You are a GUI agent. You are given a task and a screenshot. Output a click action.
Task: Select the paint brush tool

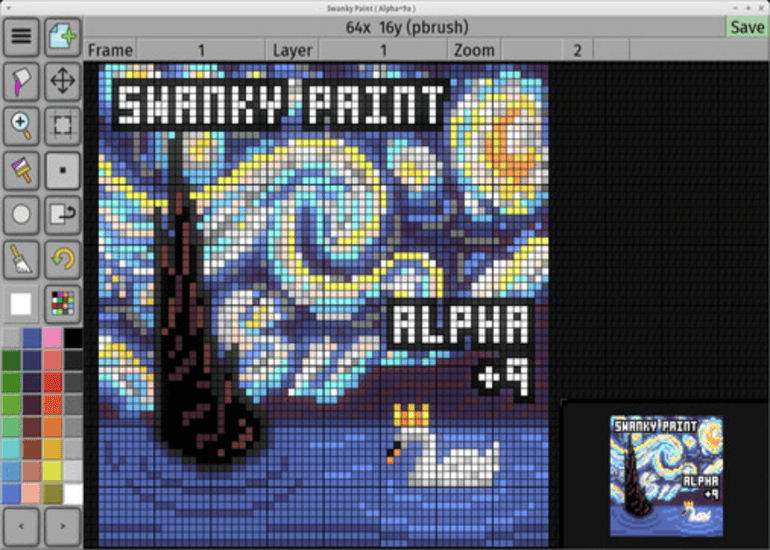(x=21, y=170)
